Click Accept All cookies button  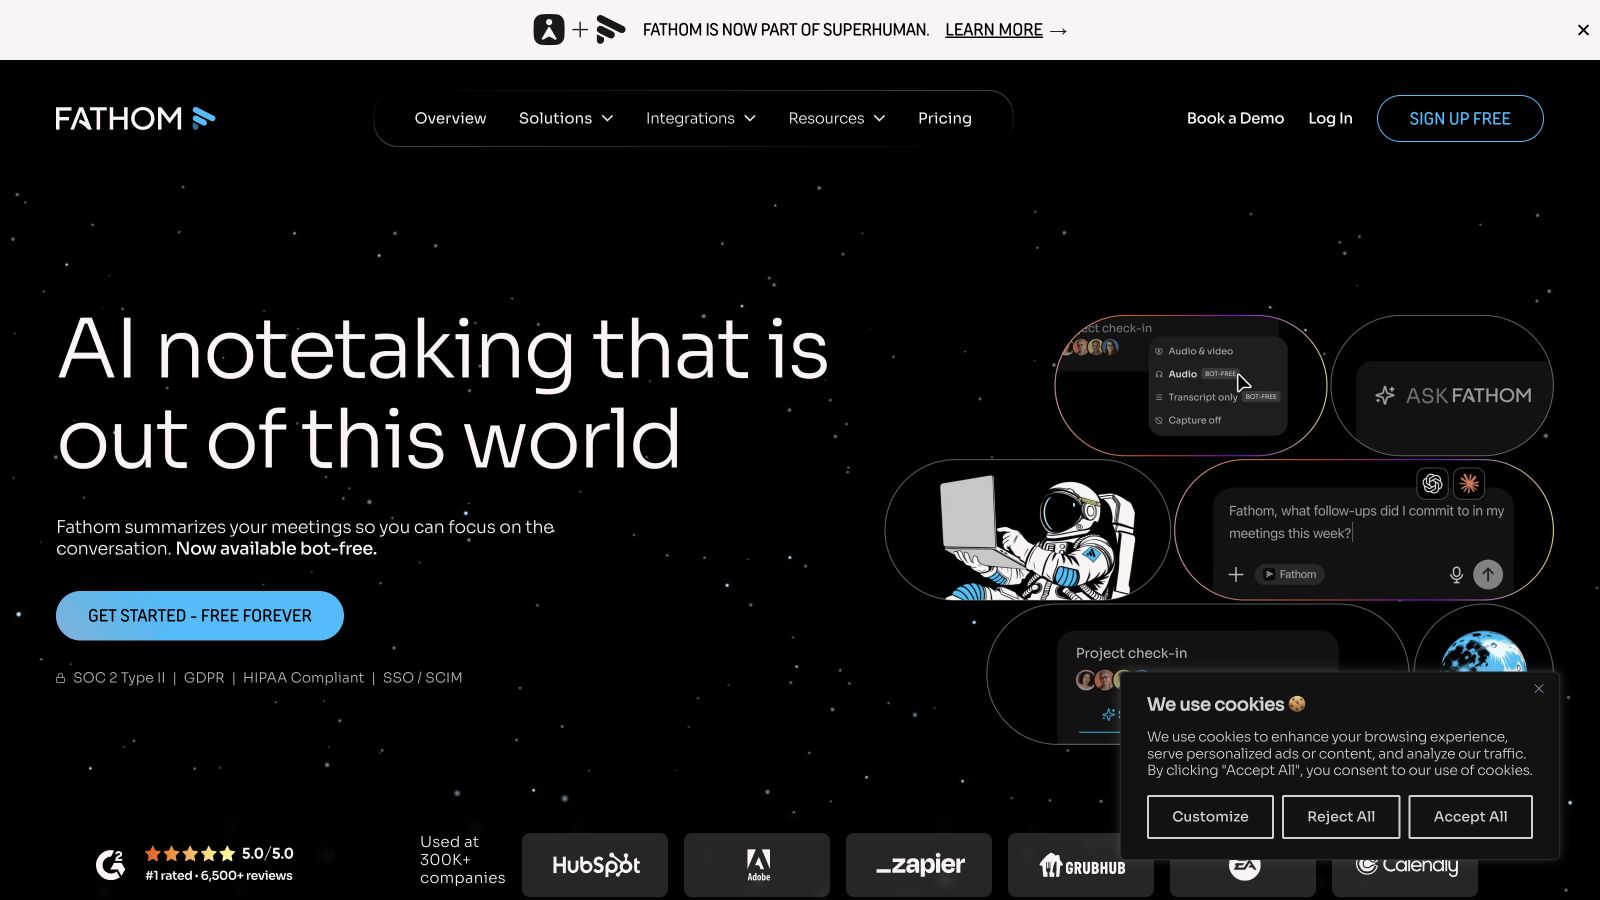click(x=1470, y=817)
